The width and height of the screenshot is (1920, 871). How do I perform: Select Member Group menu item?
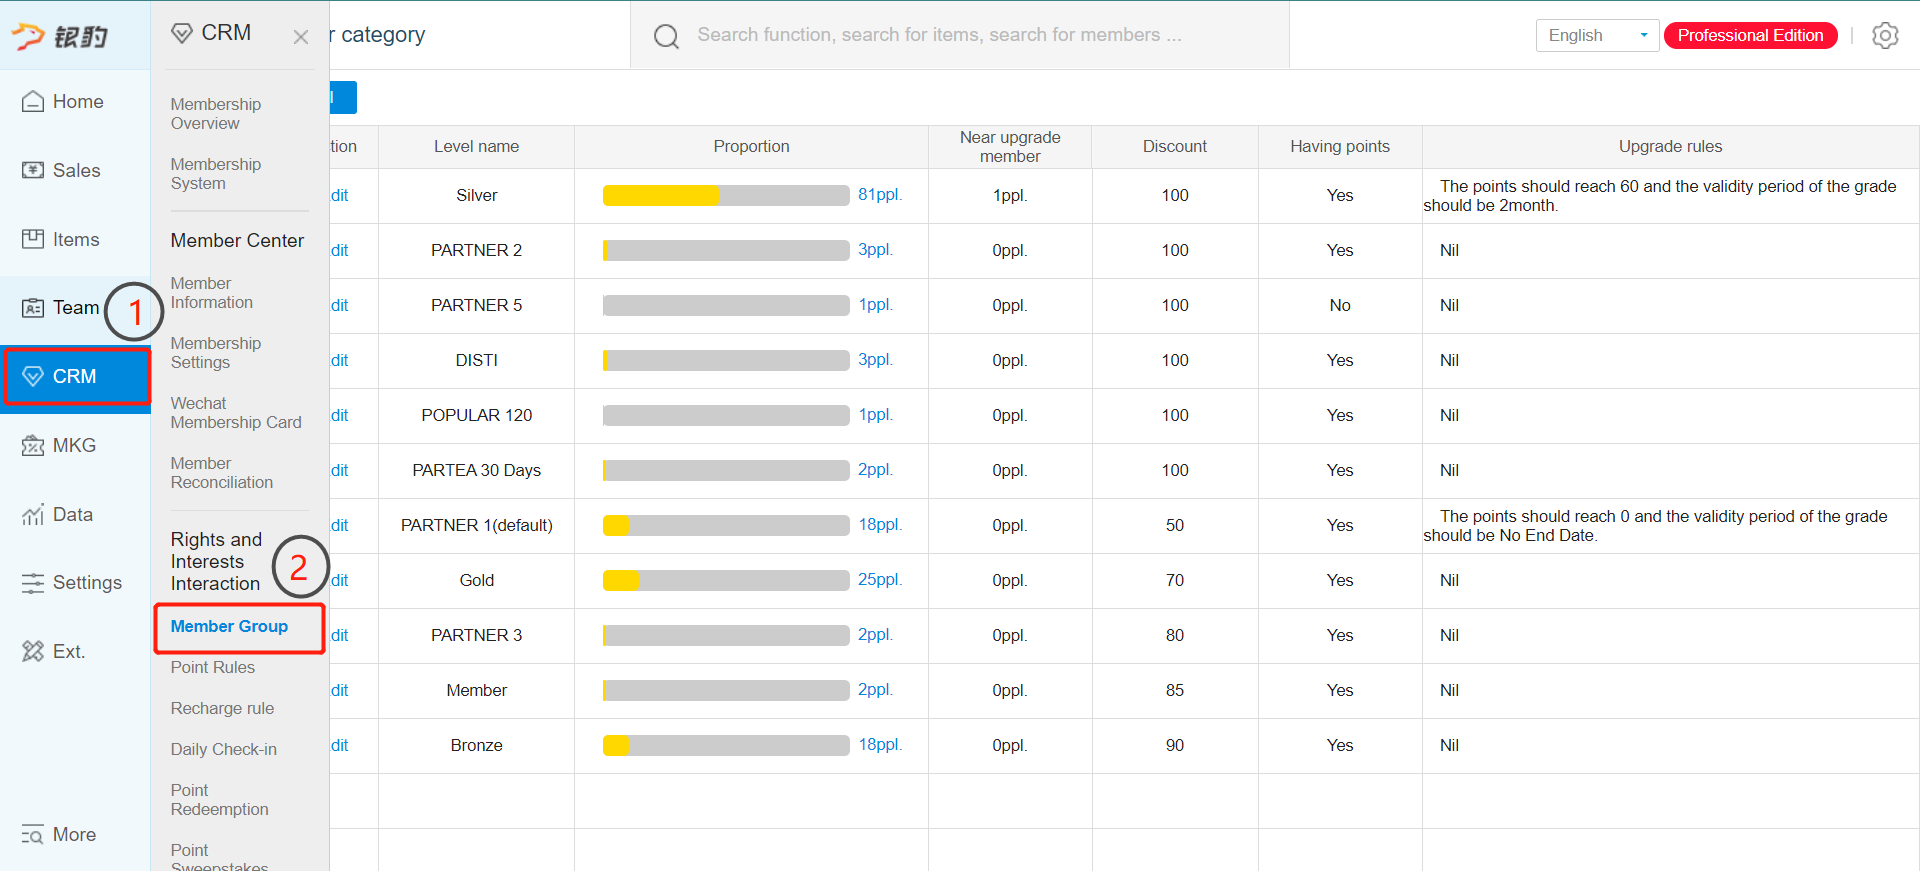tap(229, 626)
